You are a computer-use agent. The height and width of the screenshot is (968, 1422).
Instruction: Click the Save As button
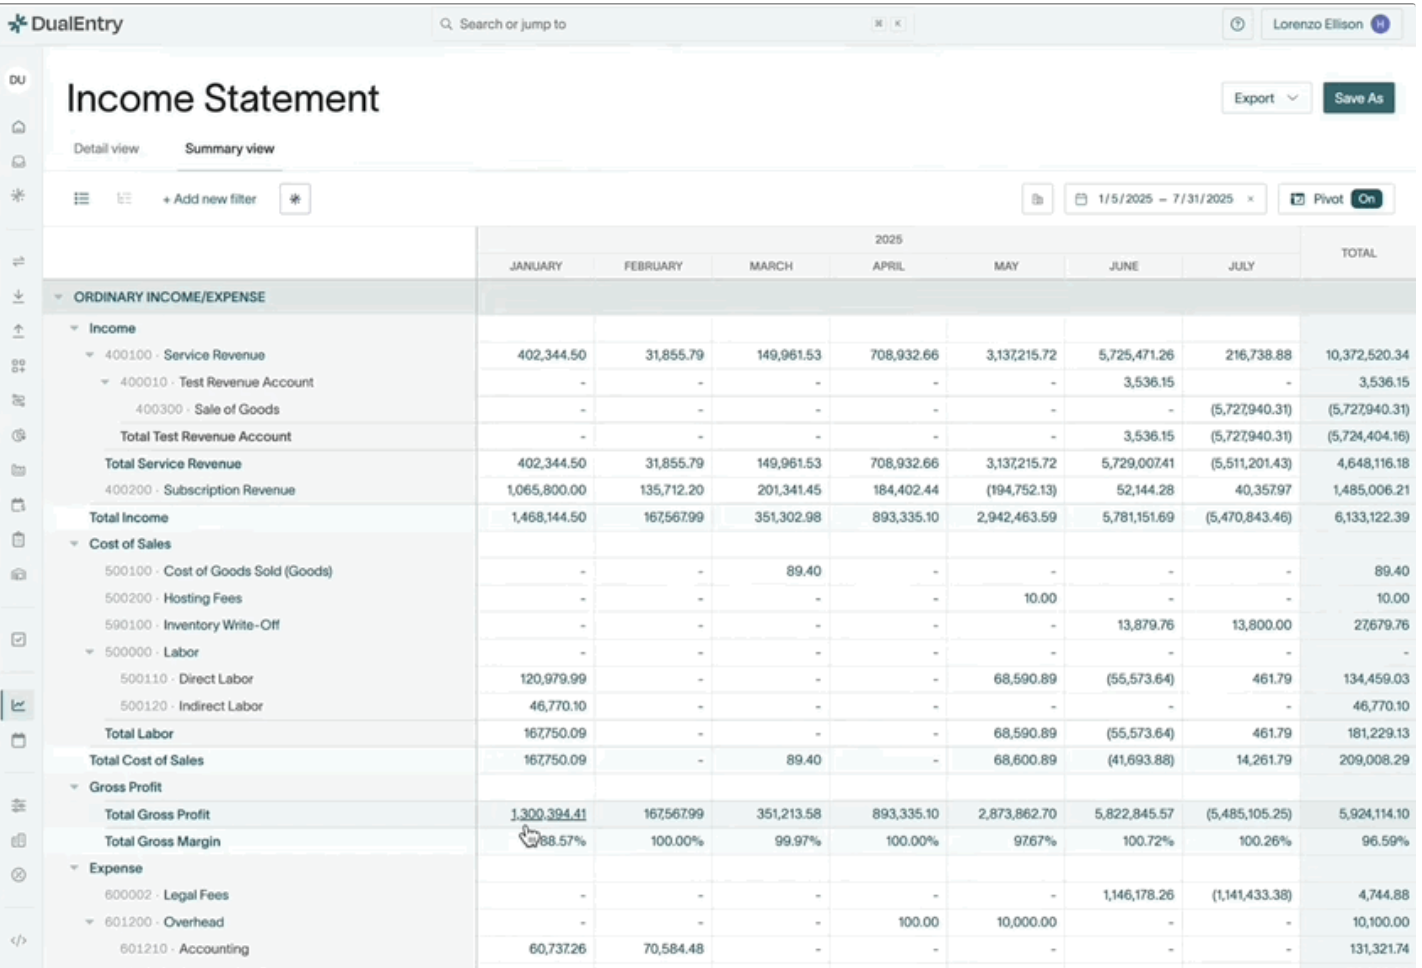pos(1358,98)
